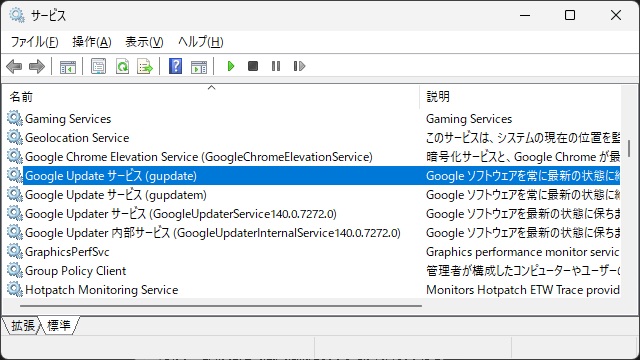Image resolution: width=640 pixels, height=360 pixels.
Task: Select Google Updater 内部サービス row name
Action: coord(213,233)
